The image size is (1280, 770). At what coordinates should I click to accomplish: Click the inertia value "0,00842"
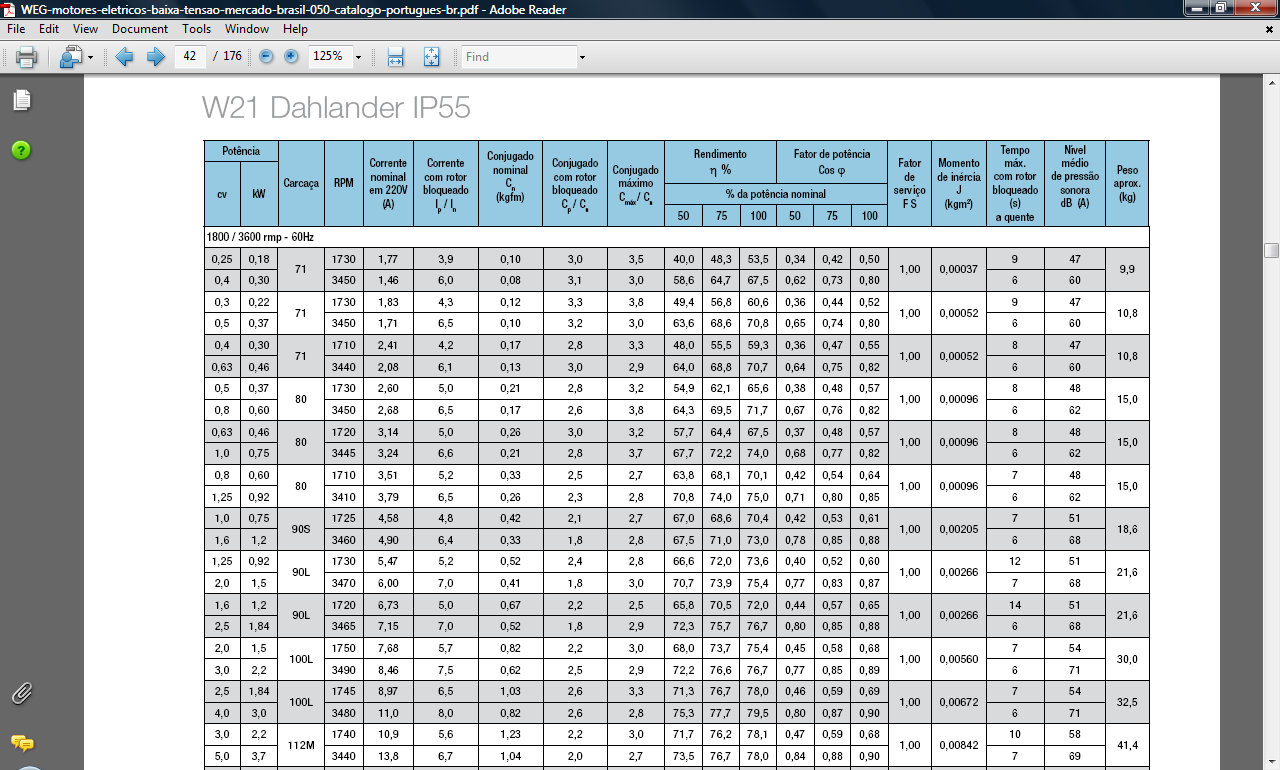(959, 745)
